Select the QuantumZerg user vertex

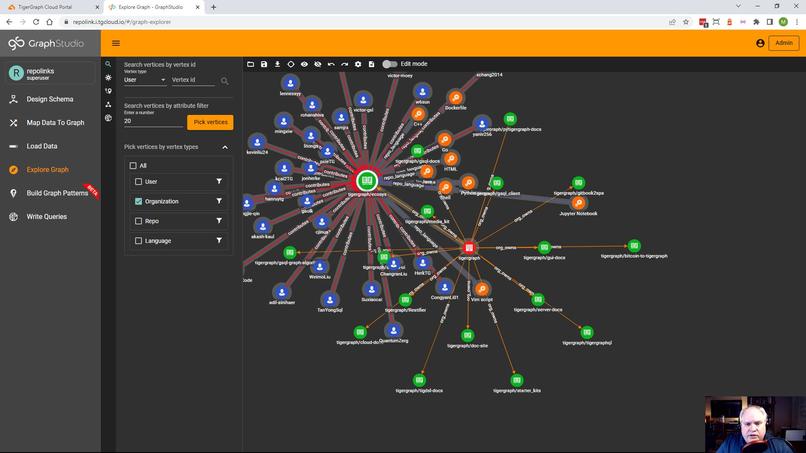(393, 330)
